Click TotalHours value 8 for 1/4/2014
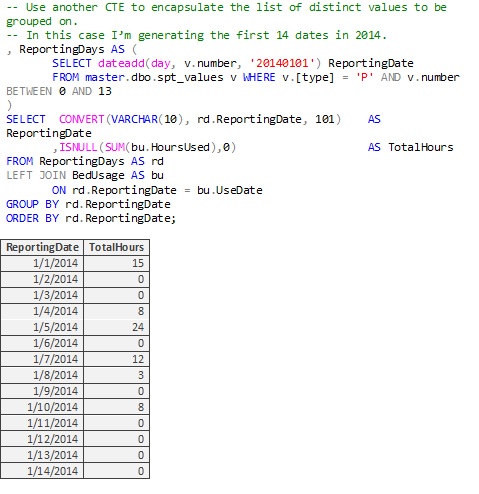Viewport: 479px width, 494px height. click(x=116, y=311)
